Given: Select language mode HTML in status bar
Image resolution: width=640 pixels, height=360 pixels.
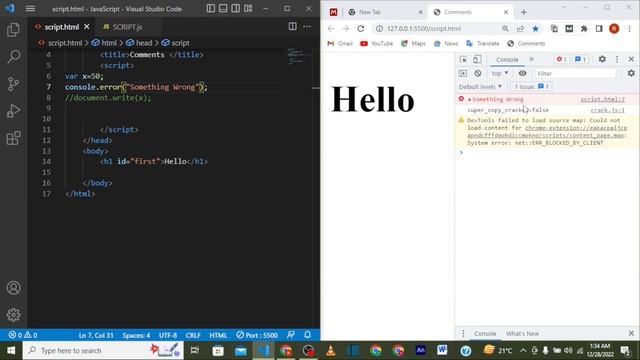Looking at the screenshot, I should click(x=218, y=335).
